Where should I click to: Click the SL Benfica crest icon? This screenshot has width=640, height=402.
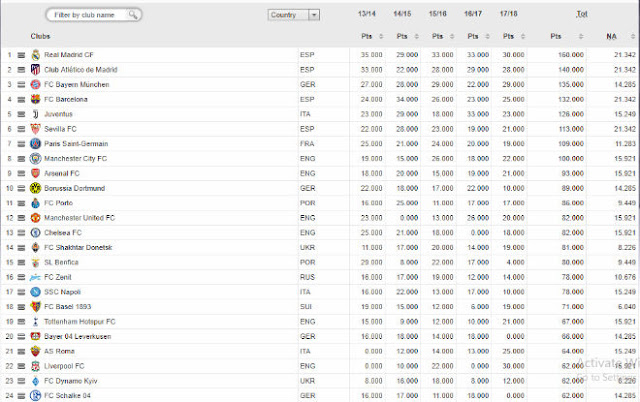36,262
